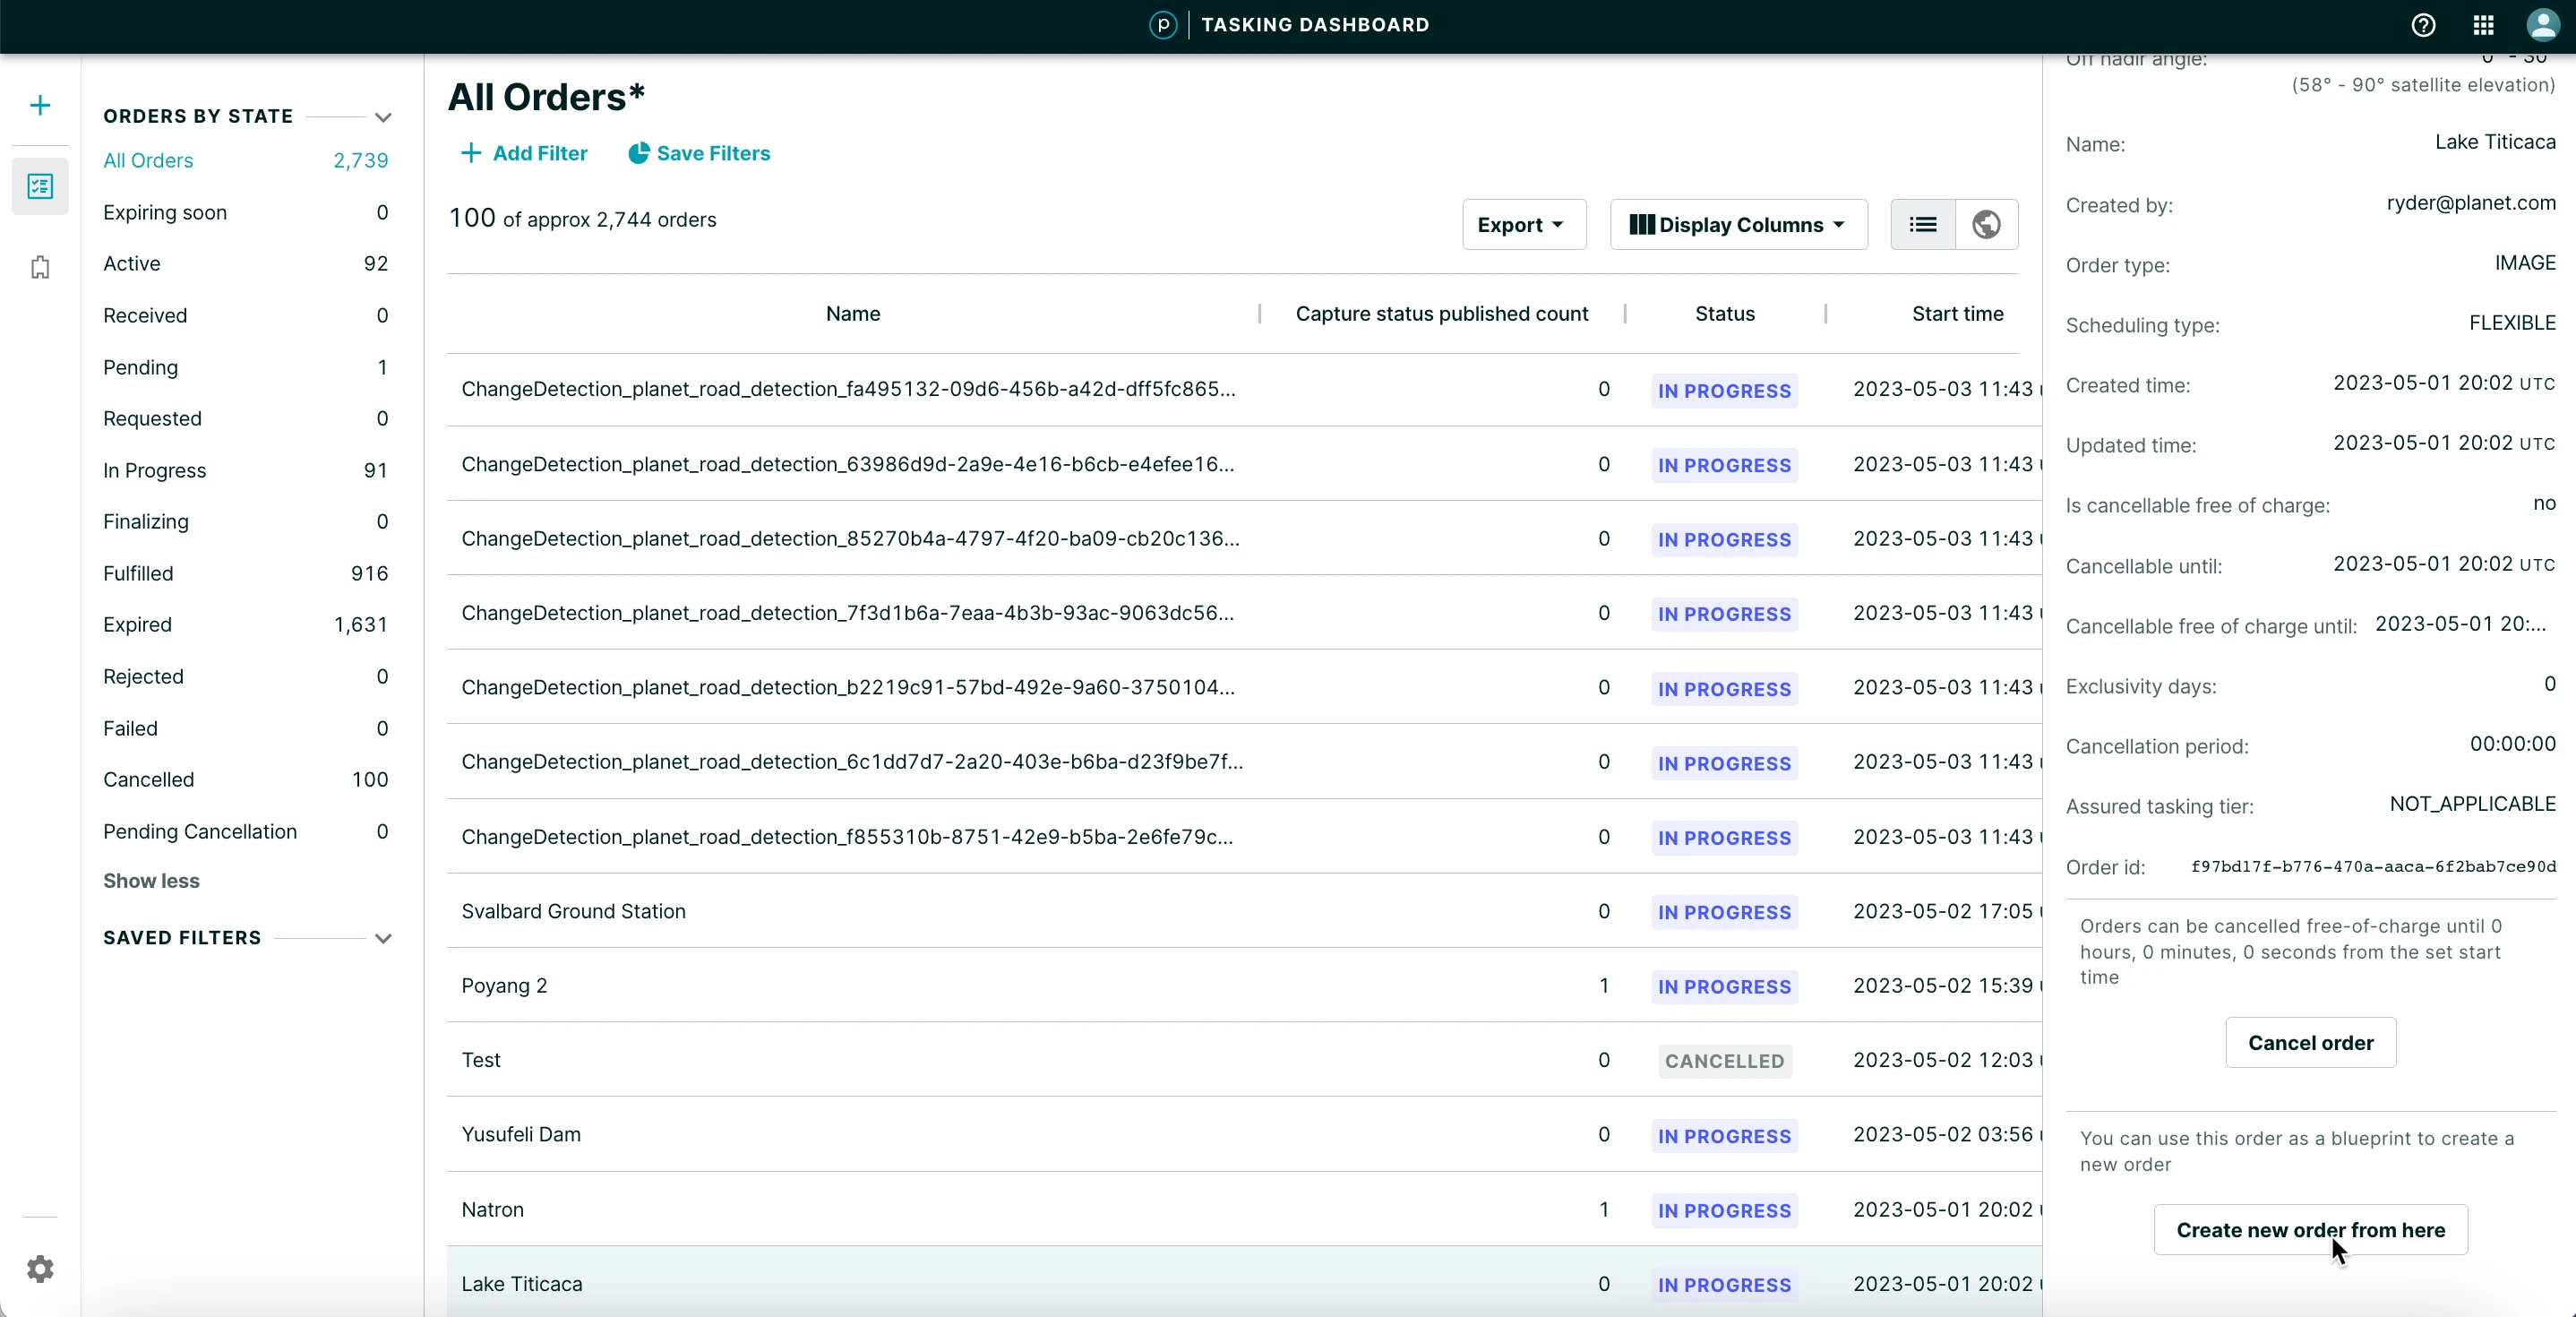Sort by the Start time column header
Viewport: 2576px width, 1317px height.
tap(1957, 313)
